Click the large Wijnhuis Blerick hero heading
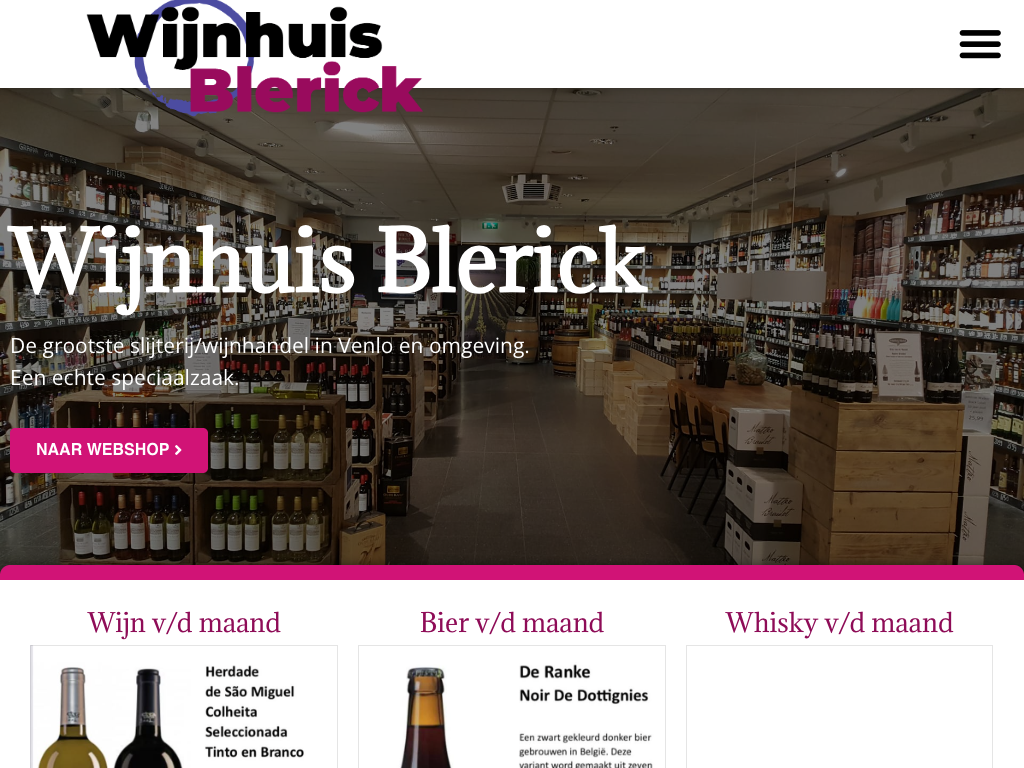This screenshot has height=768, width=1024. point(328,261)
